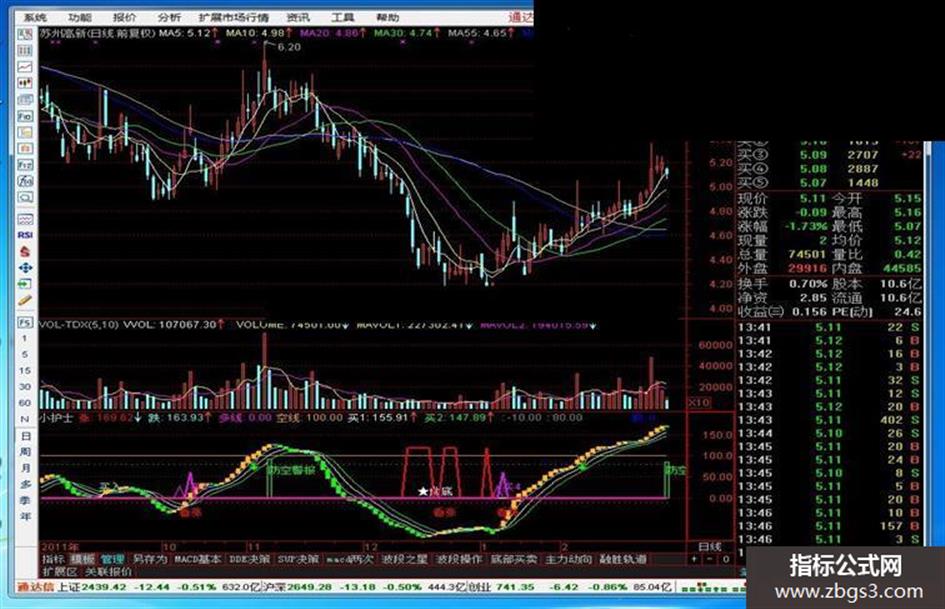Click the blue four-way arrows icon

coord(25,268)
